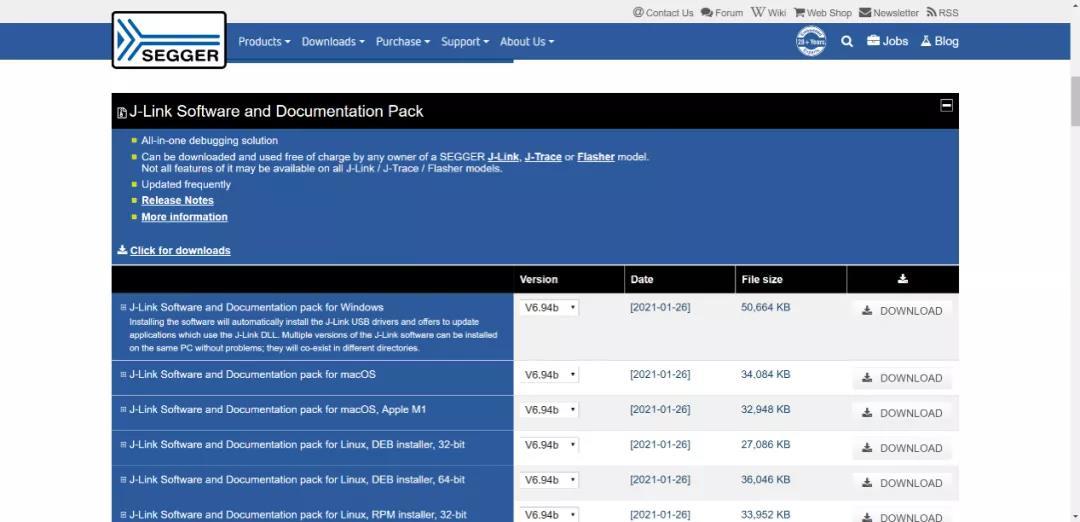Viewport: 1080px width, 522px height.
Task: Open the Web Shop cart link
Action: 822,13
